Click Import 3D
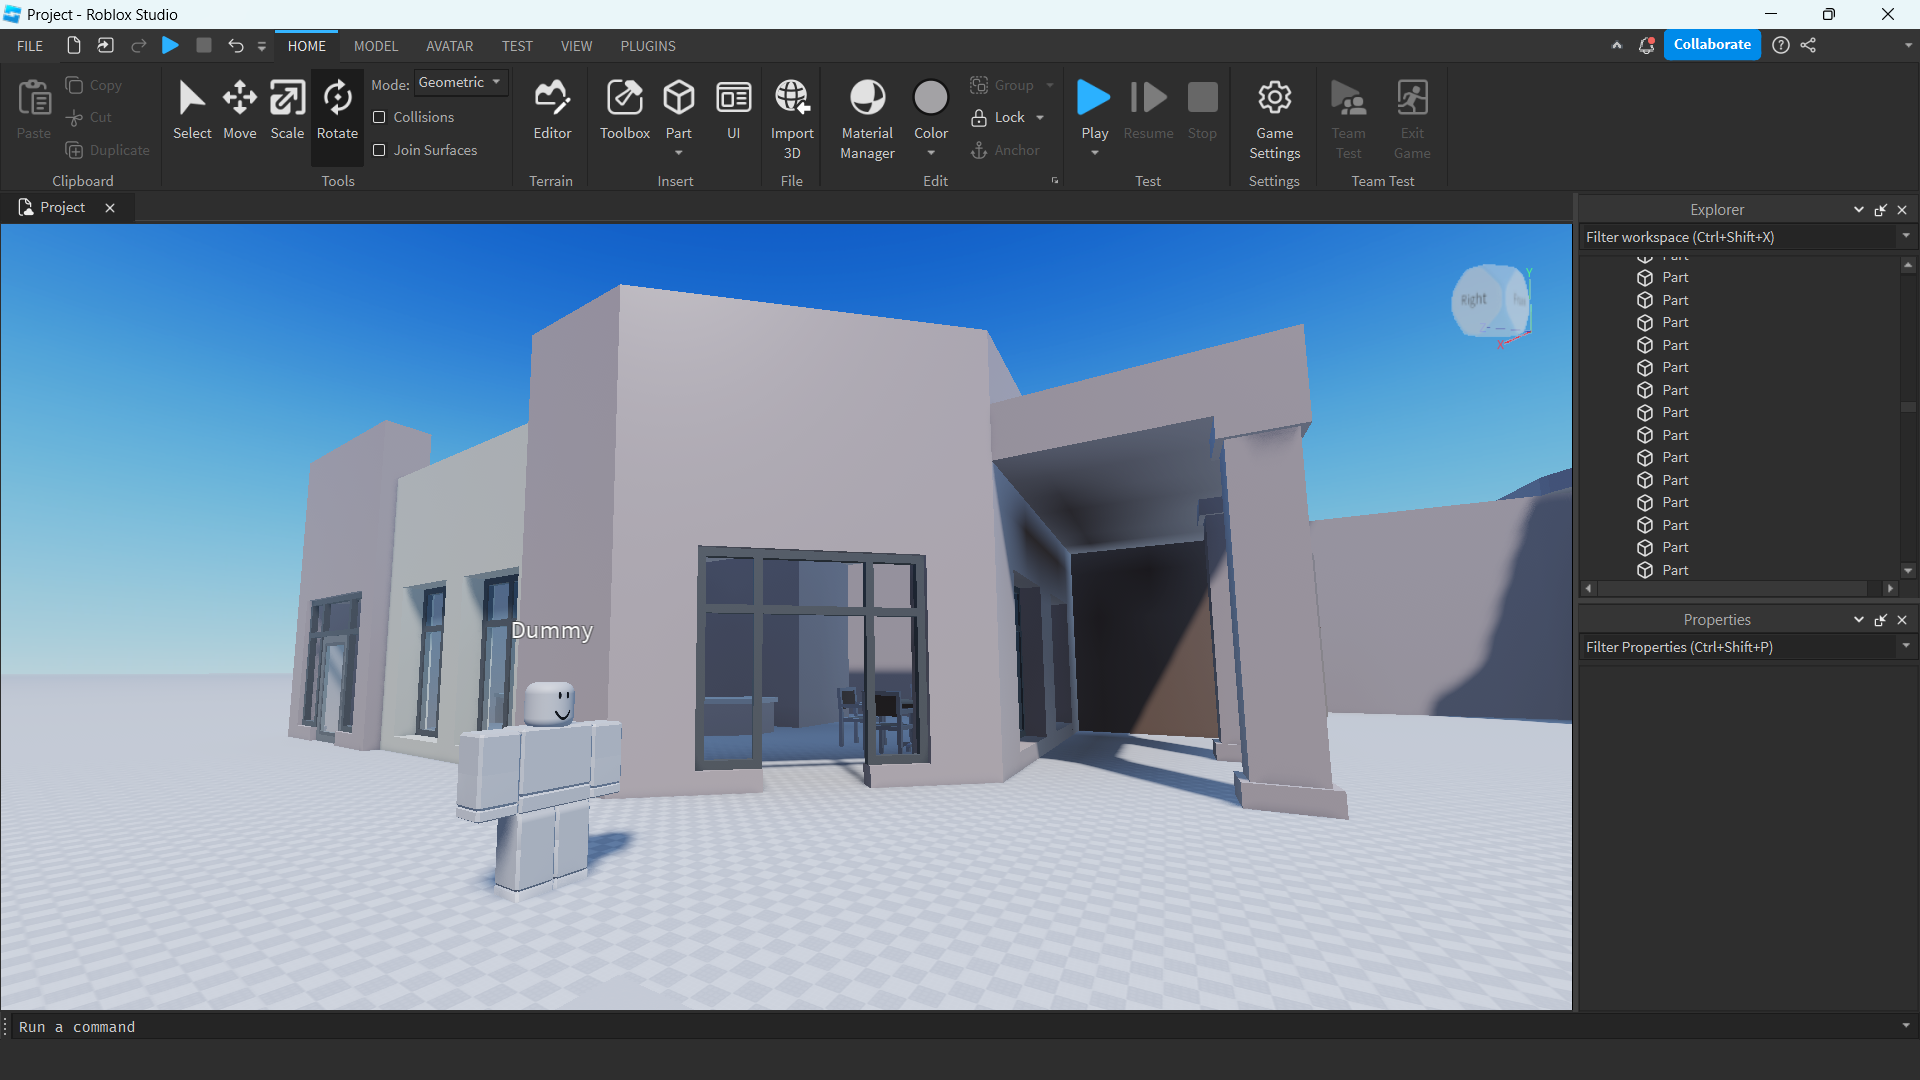This screenshot has width=1920, height=1080. (x=792, y=118)
